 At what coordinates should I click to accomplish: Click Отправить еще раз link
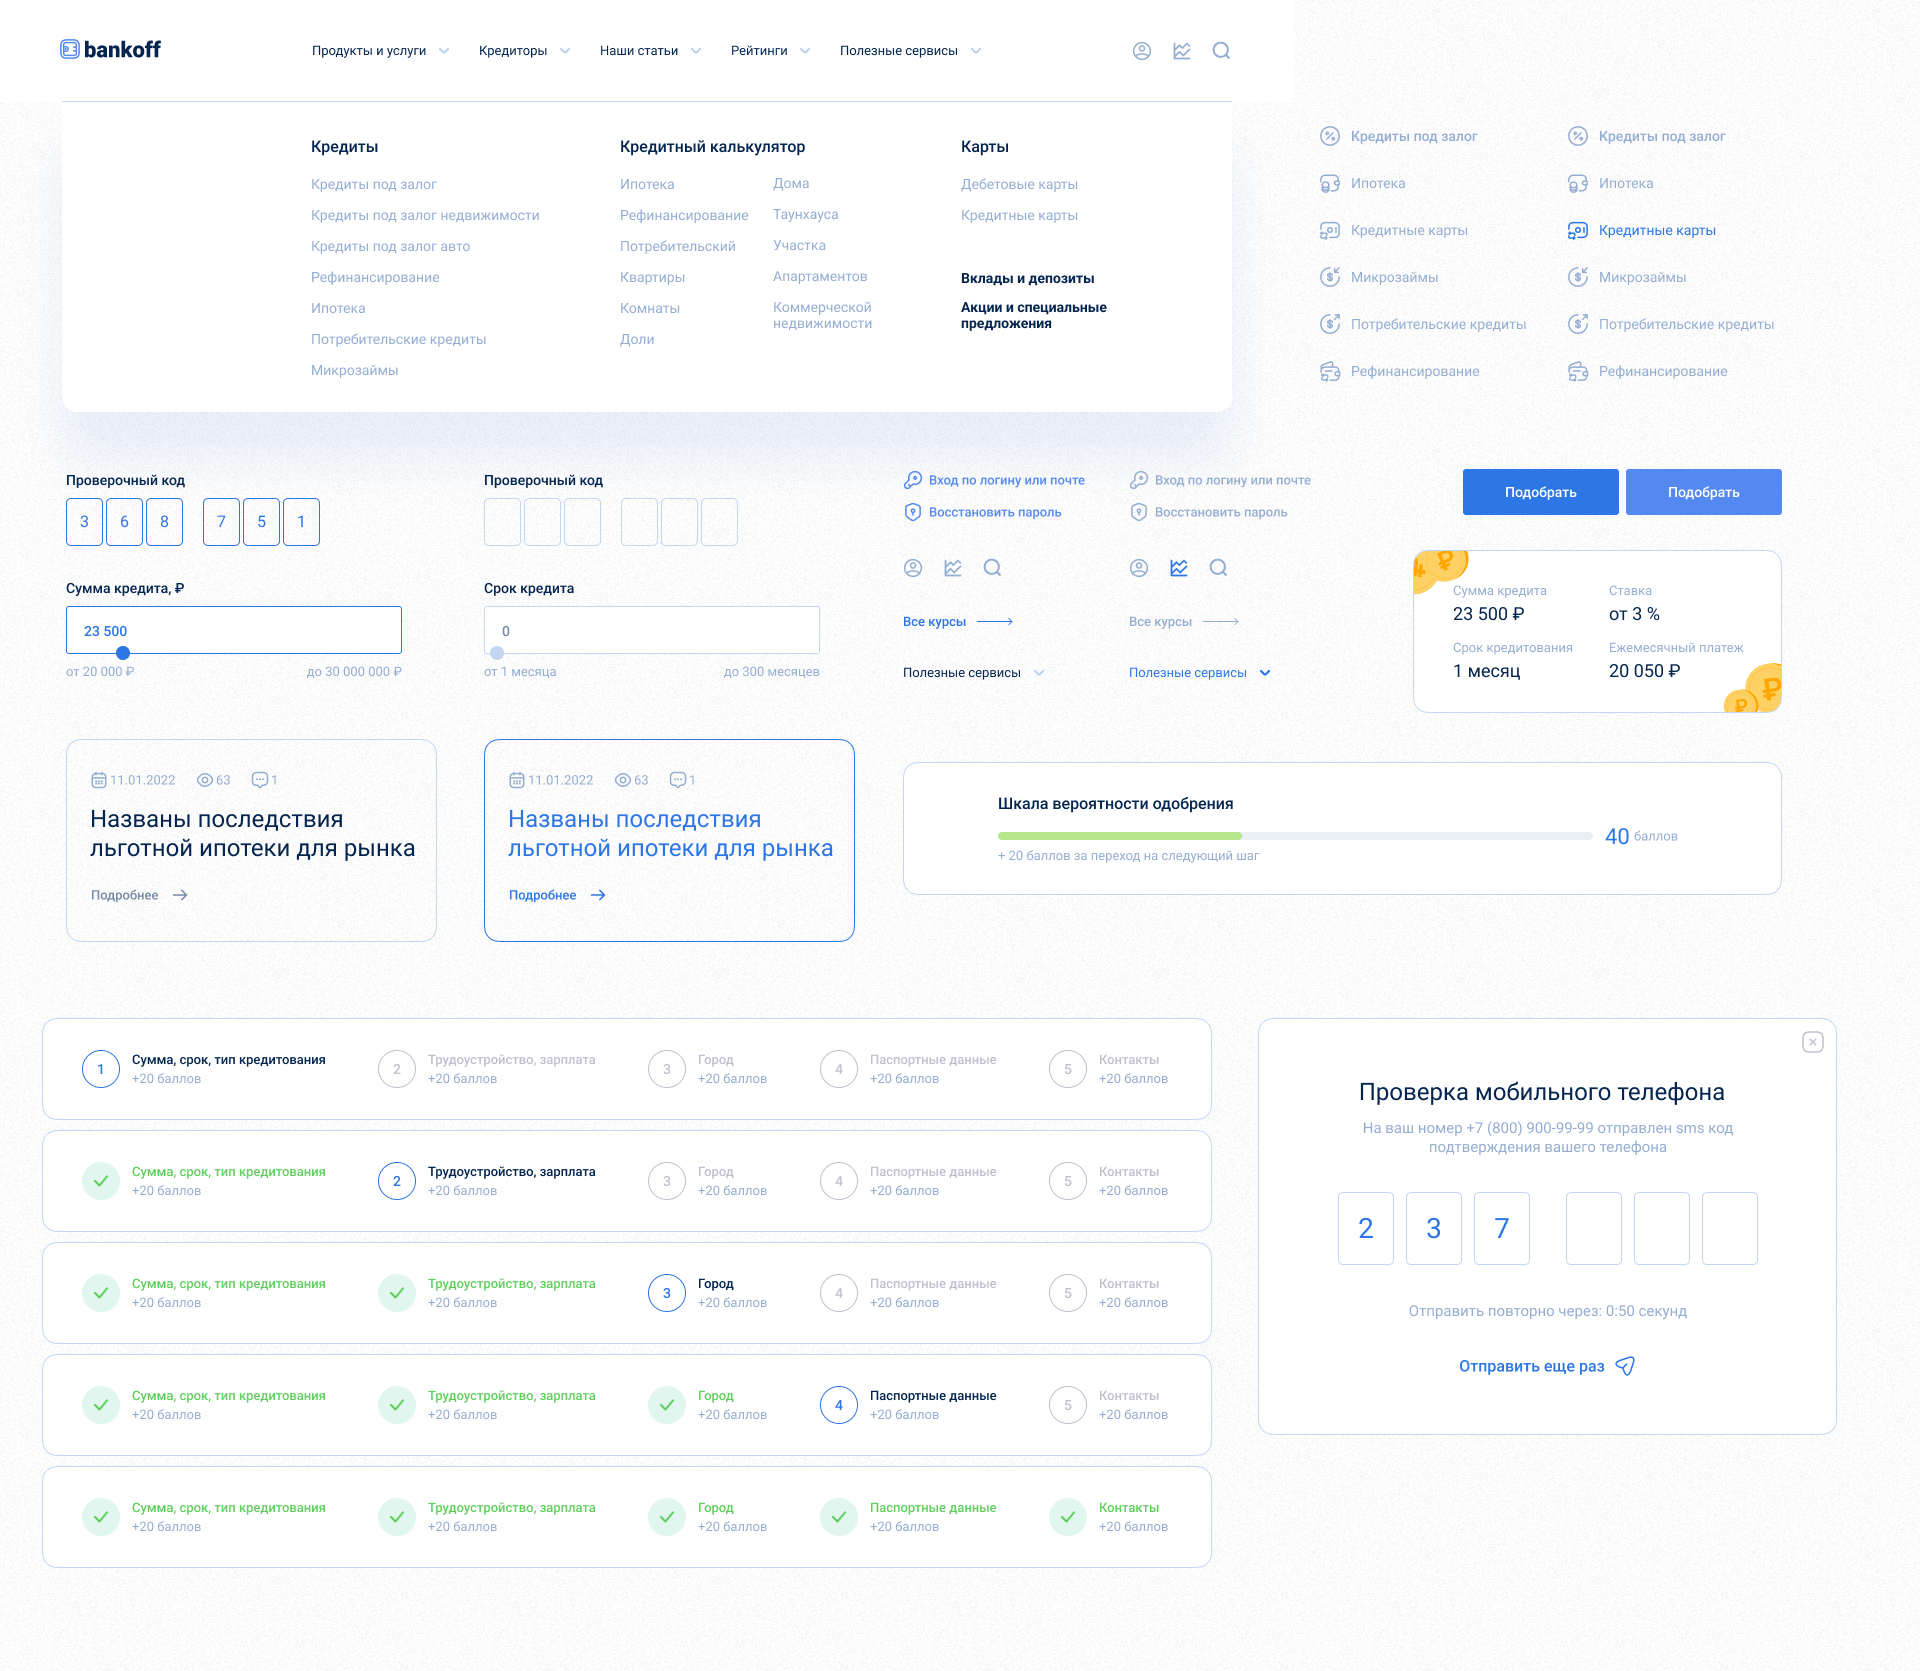[1531, 1366]
